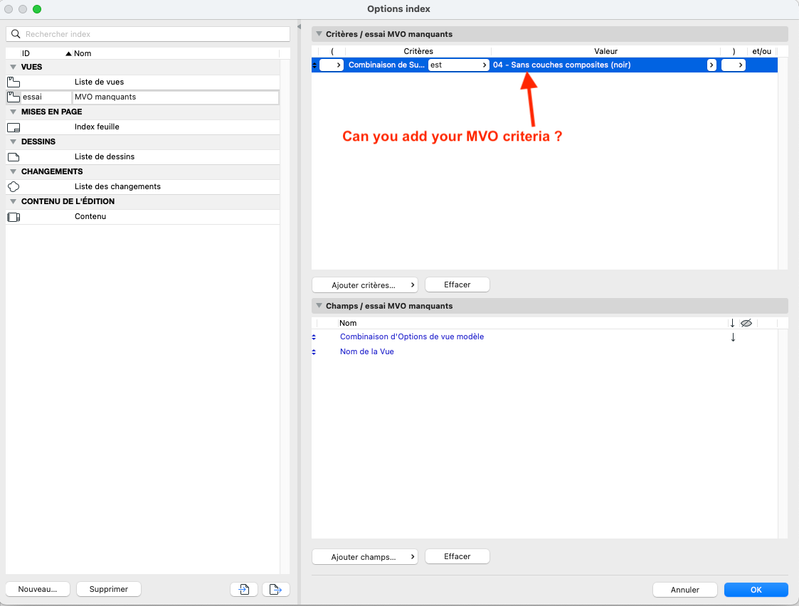Image resolution: width=799 pixels, height=606 pixels.
Task: Click the essai ID cell
Action: 46,97
